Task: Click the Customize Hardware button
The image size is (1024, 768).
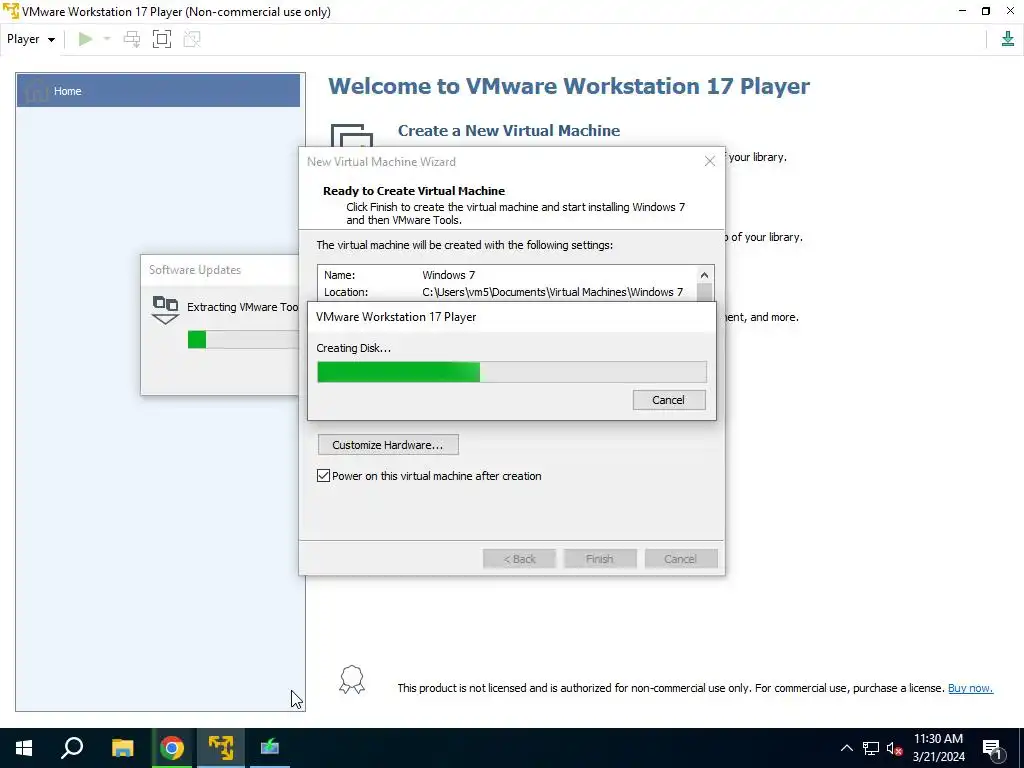Action: (388, 445)
